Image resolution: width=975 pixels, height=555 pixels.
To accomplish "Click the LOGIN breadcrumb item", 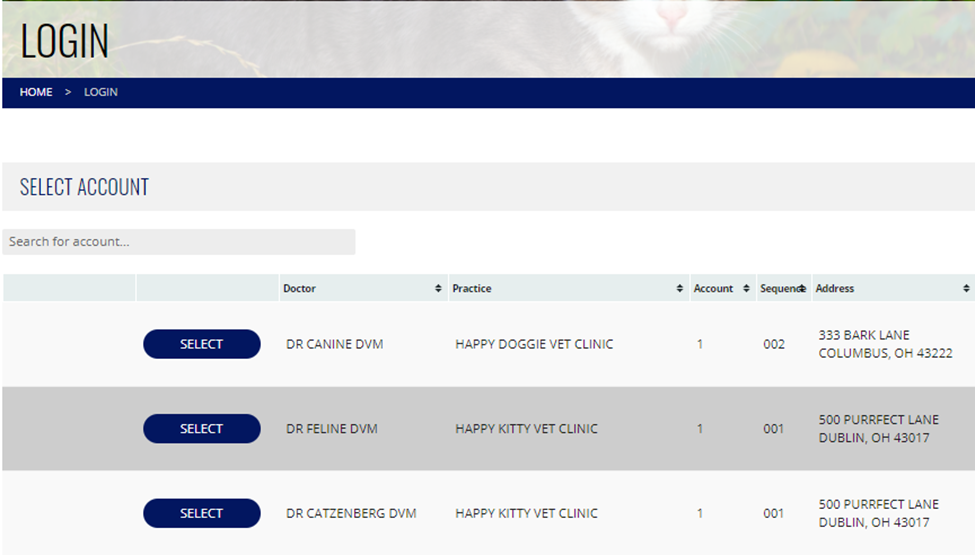I will click(101, 92).
